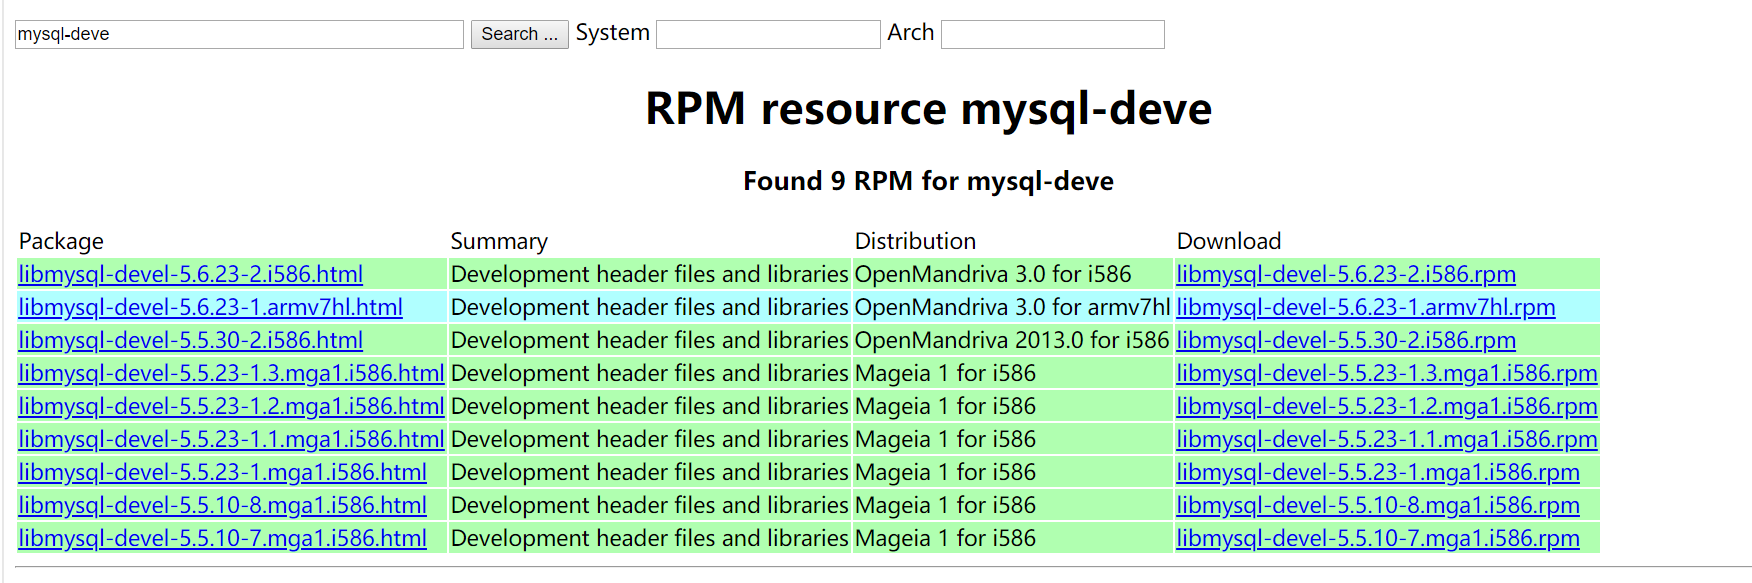Screen dimensions: 1752x583
Task: Click the OpenMandriva 2013.0 for i586 cell
Action: [1012, 340]
